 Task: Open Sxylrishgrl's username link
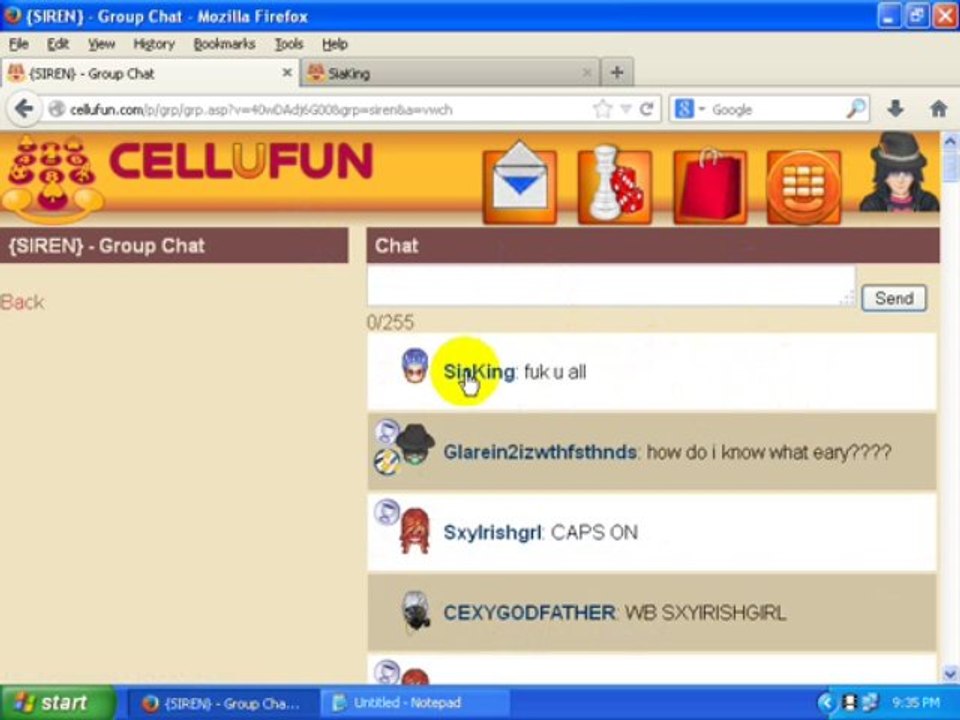point(492,532)
